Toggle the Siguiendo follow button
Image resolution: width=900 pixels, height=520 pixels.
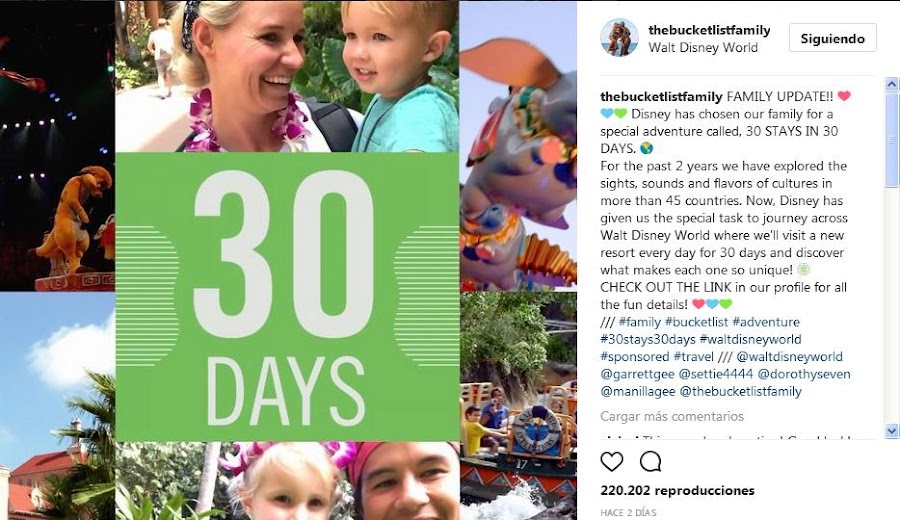832,38
